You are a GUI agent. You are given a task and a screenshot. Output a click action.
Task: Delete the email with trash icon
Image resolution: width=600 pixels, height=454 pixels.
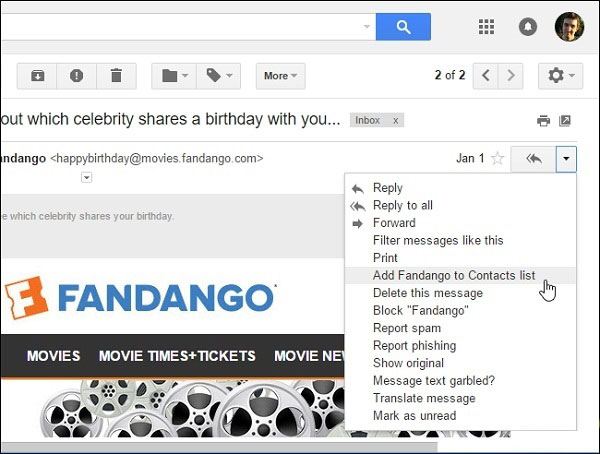click(x=116, y=75)
